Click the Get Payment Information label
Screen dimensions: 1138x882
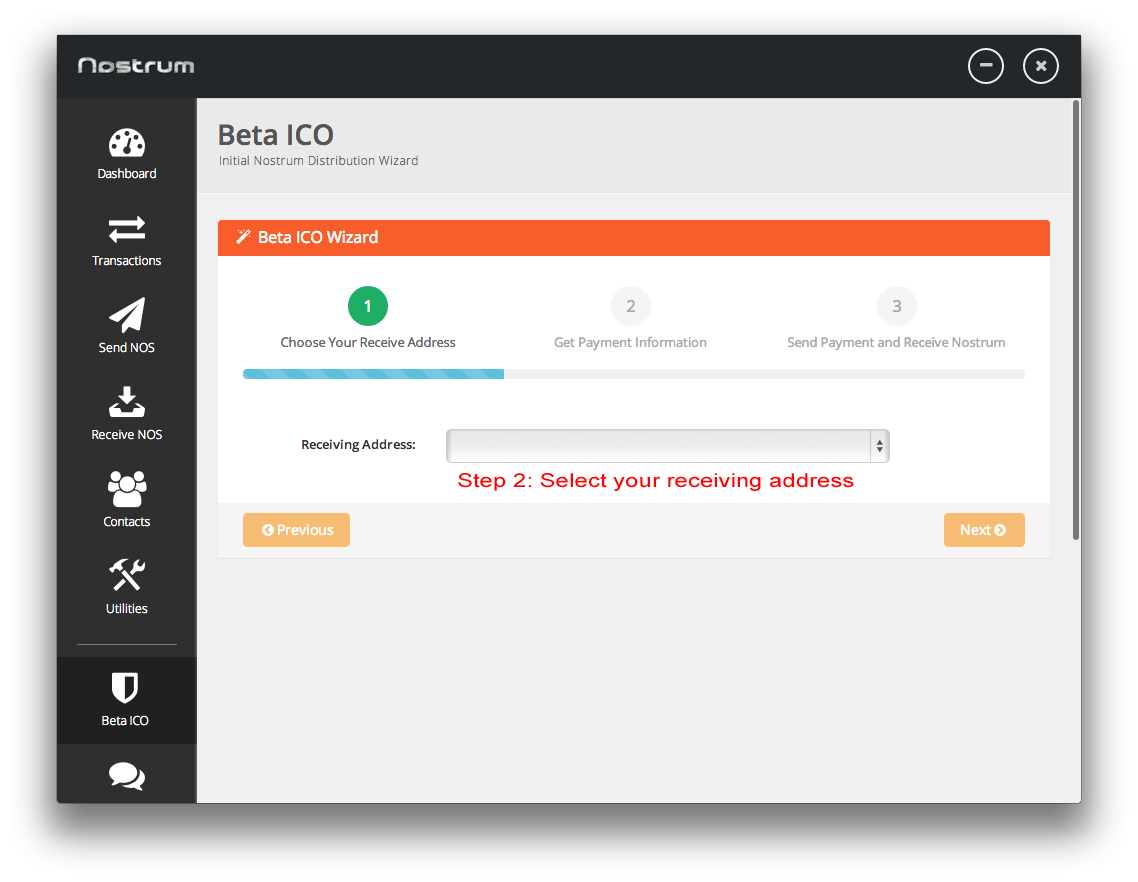(x=630, y=343)
